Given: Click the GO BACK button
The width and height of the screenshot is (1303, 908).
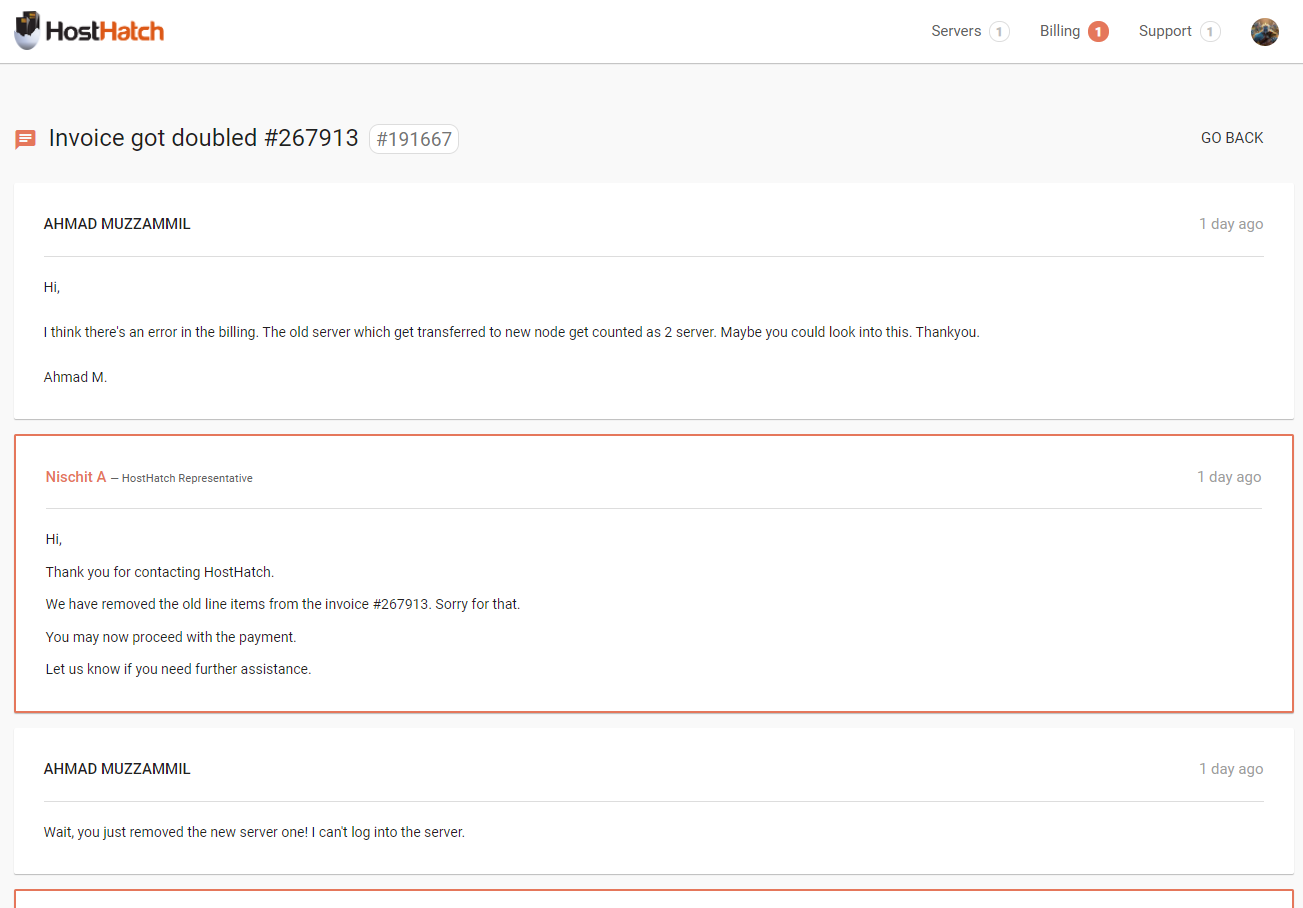Looking at the screenshot, I should [x=1232, y=138].
